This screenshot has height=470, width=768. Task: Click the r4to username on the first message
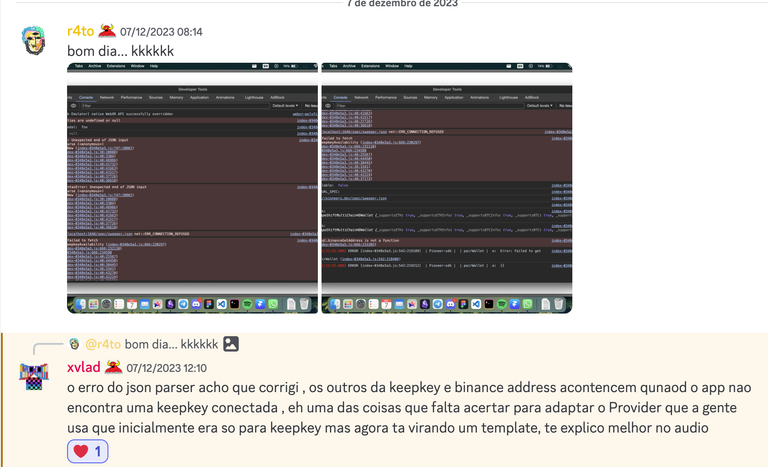coord(80,31)
